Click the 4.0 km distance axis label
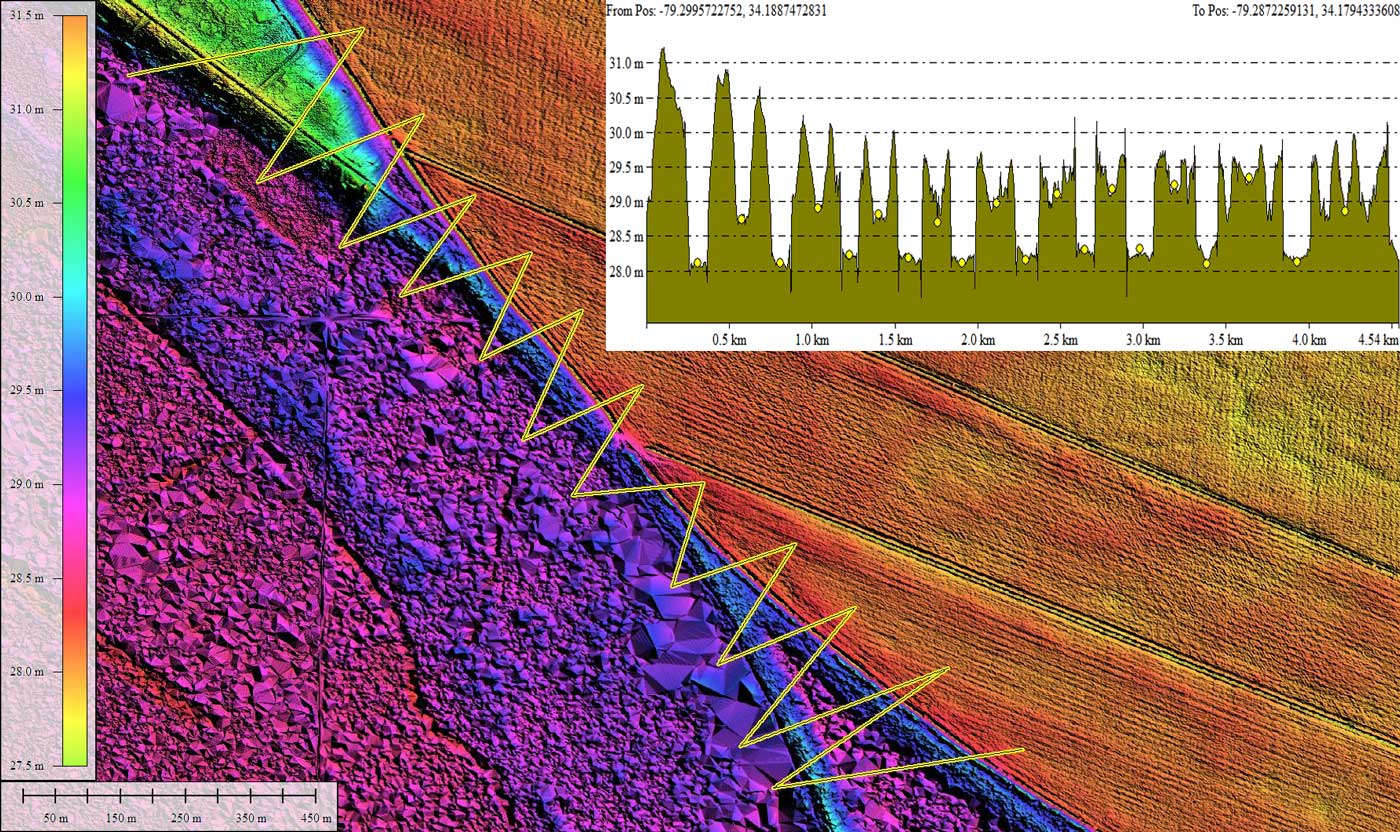 click(x=1308, y=340)
